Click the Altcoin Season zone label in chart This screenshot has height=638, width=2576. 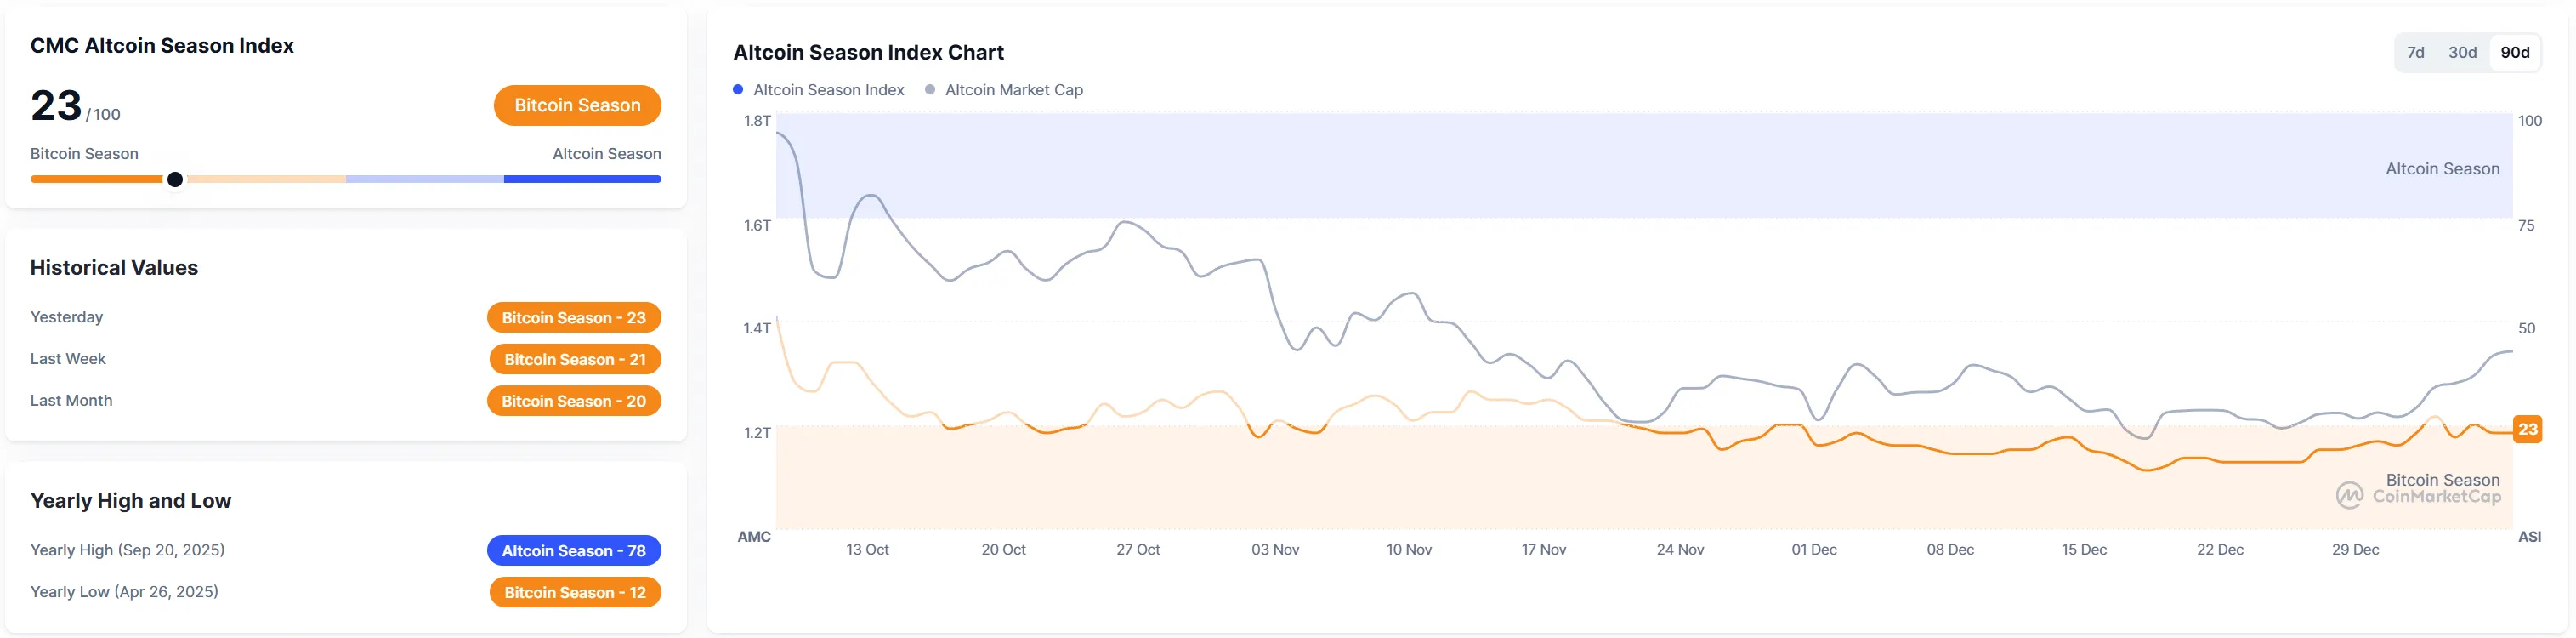click(2442, 169)
